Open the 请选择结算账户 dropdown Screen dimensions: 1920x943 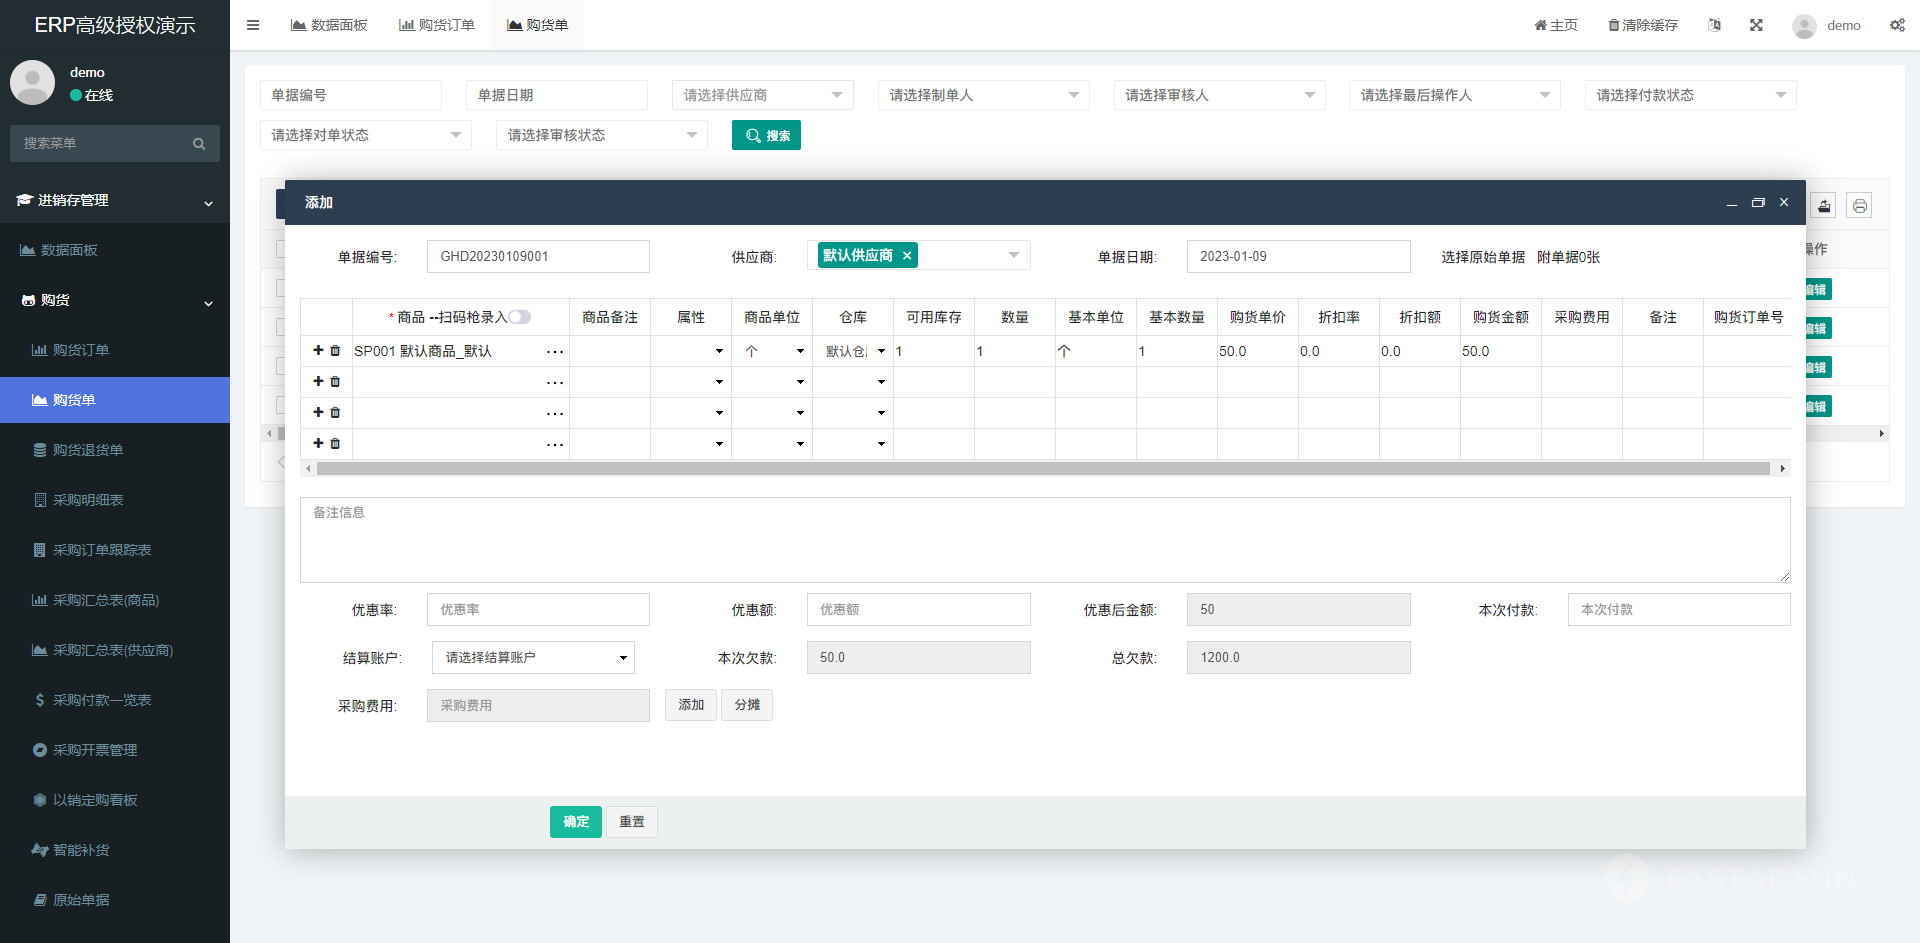tap(533, 658)
